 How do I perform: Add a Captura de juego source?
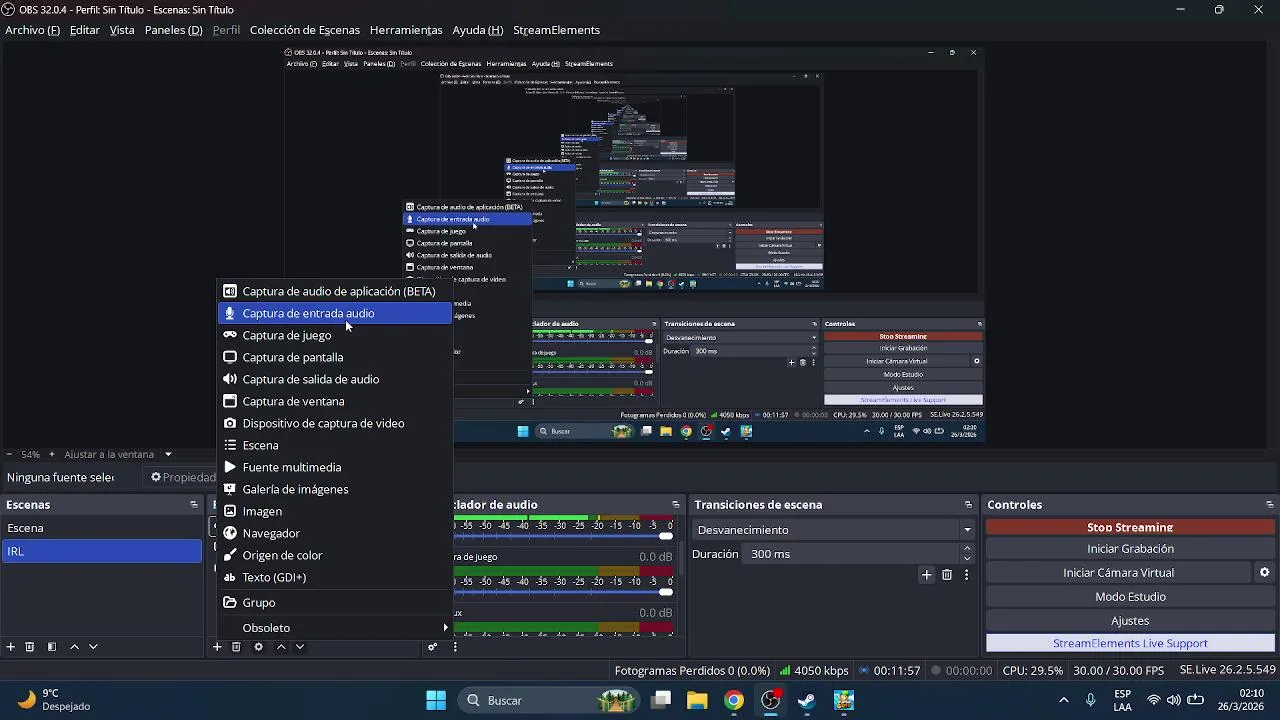click(334, 335)
